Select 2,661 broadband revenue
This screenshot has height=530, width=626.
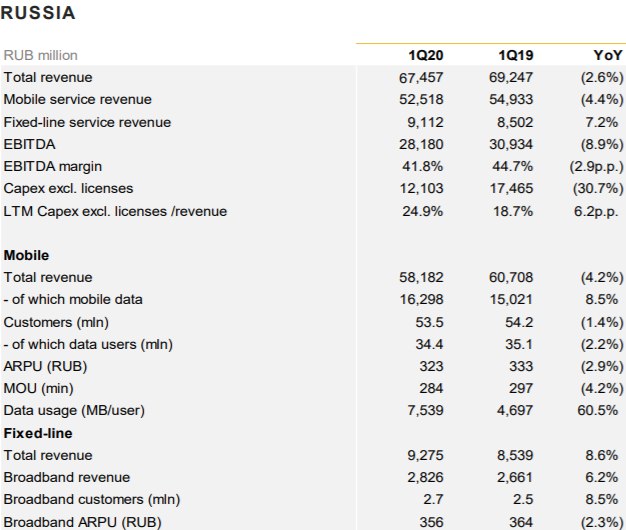click(515, 477)
